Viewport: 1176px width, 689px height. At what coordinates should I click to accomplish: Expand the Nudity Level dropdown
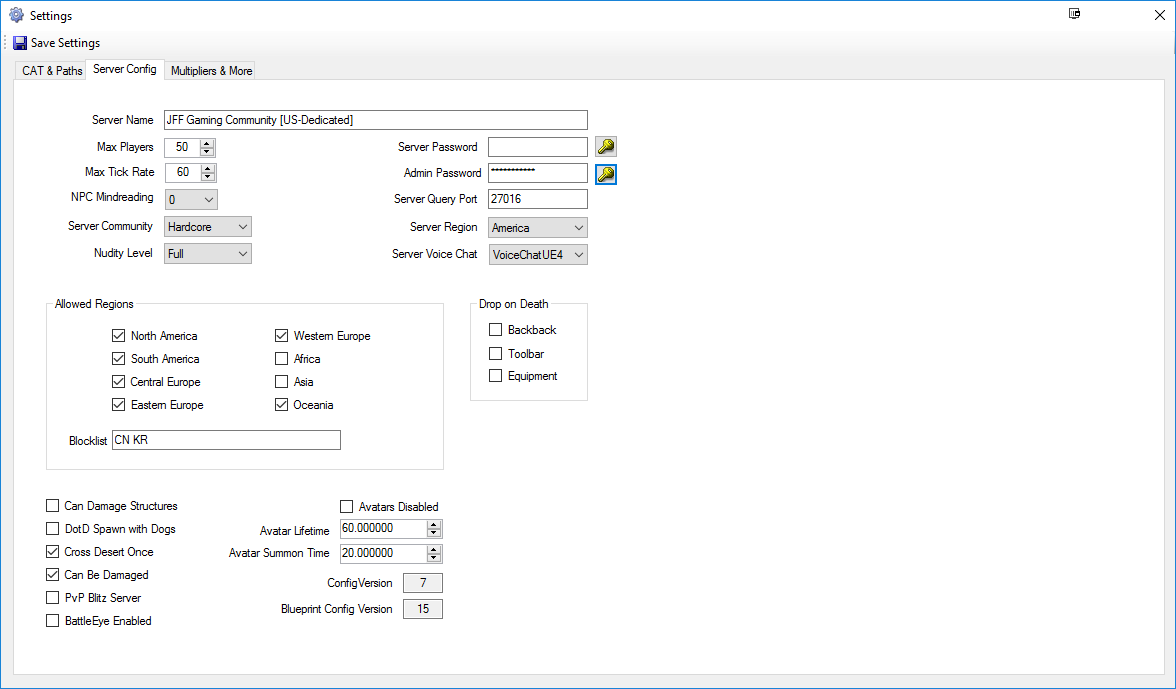[x=207, y=254]
